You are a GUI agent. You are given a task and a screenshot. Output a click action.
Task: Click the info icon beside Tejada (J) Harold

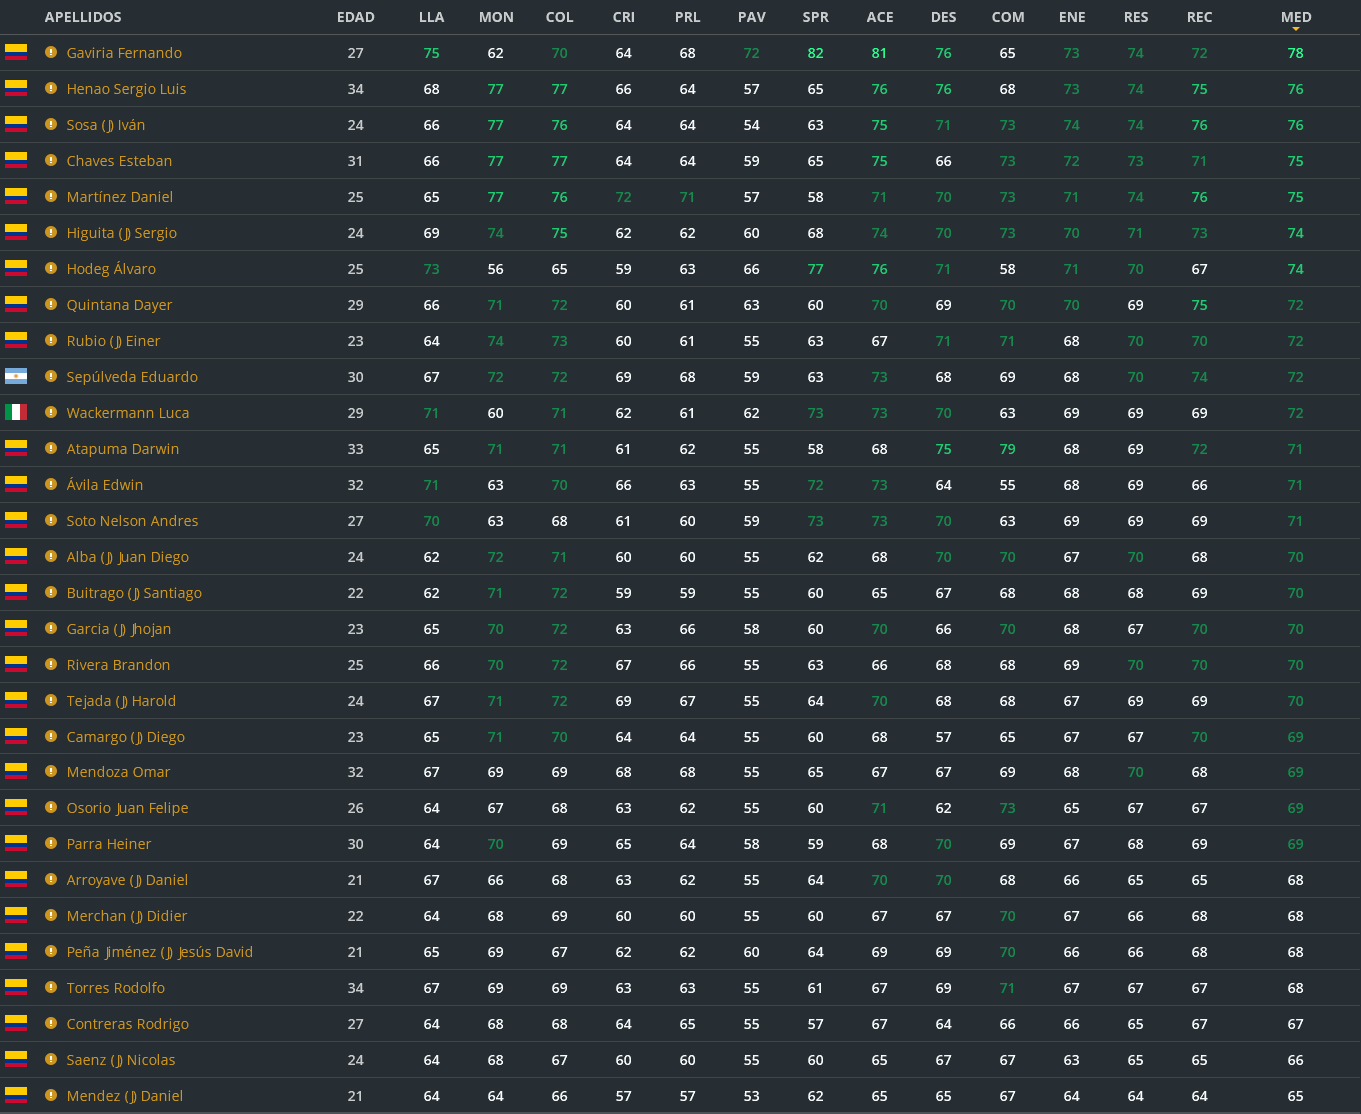51,700
